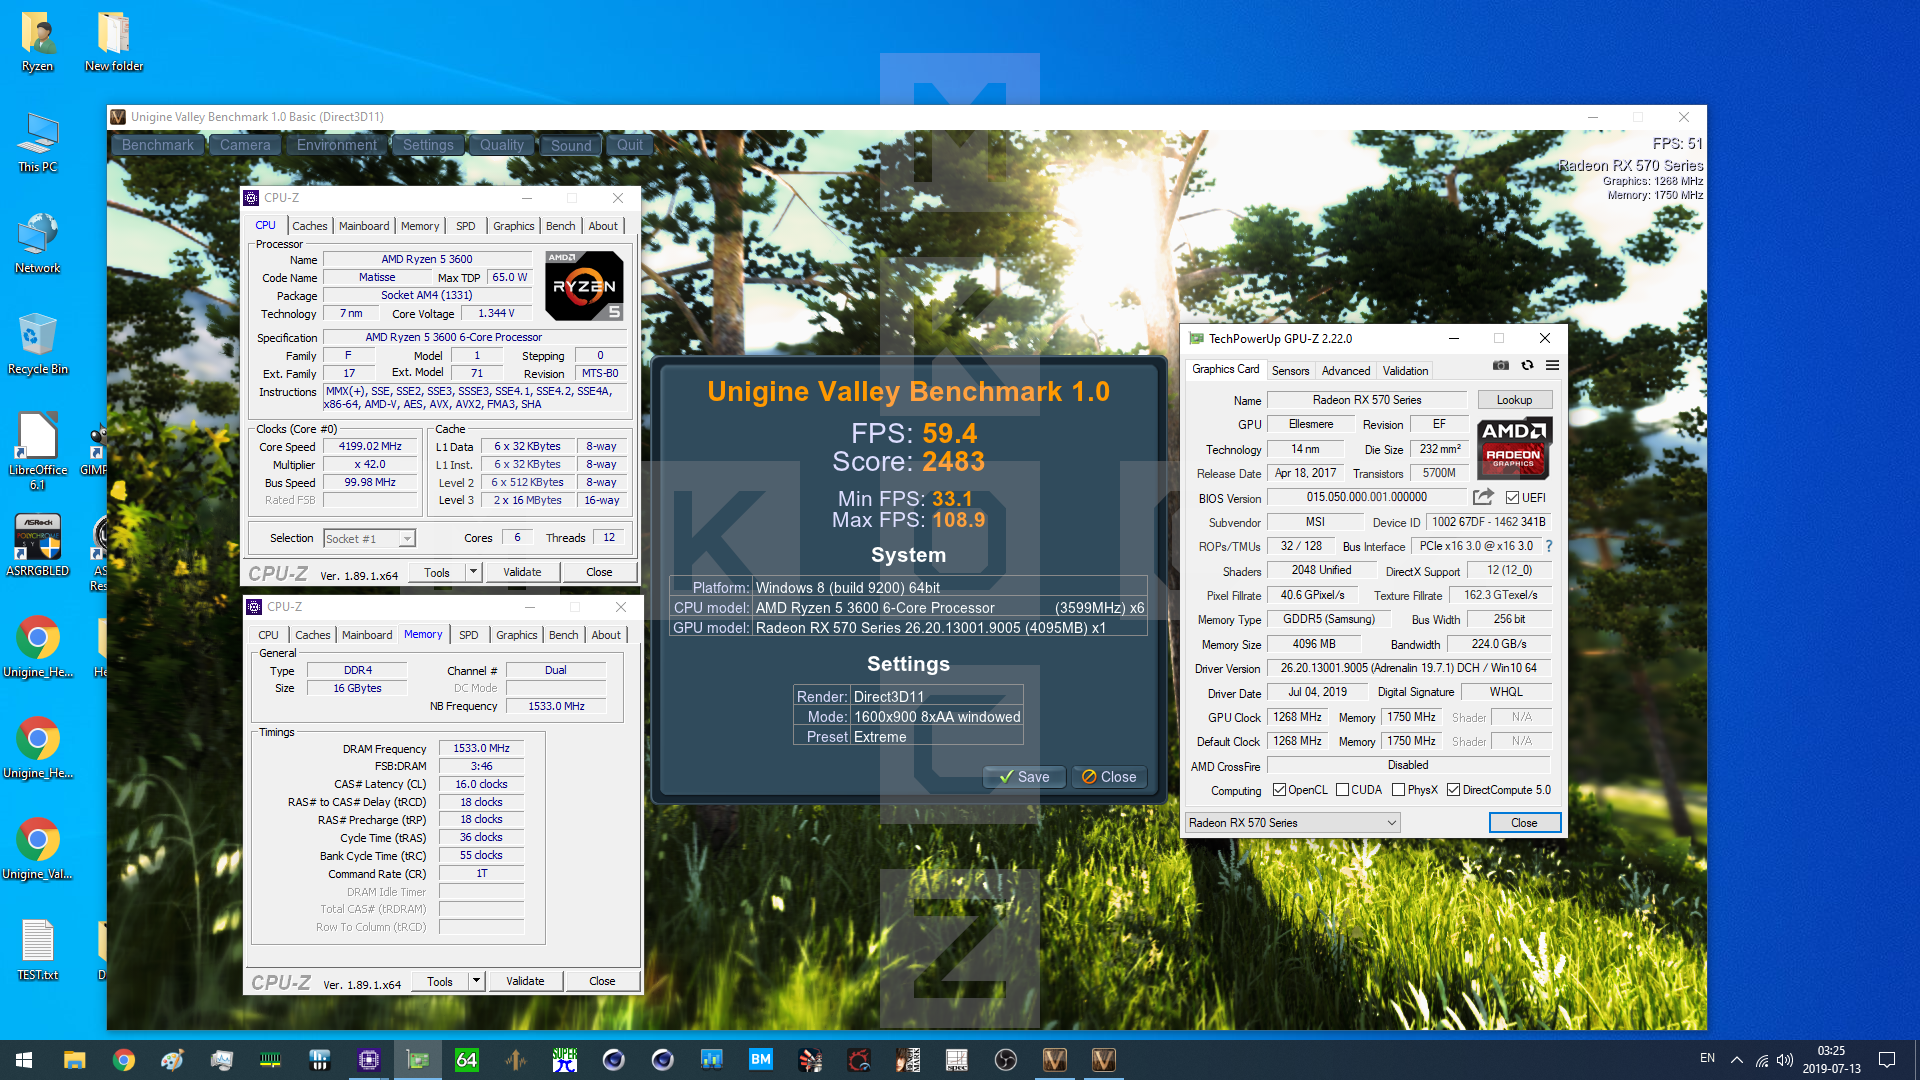Click the CPU Name field AMD Ryzen 5 3600
Image resolution: width=1920 pixels, height=1080 pixels.
pyautogui.click(x=427, y=259)
